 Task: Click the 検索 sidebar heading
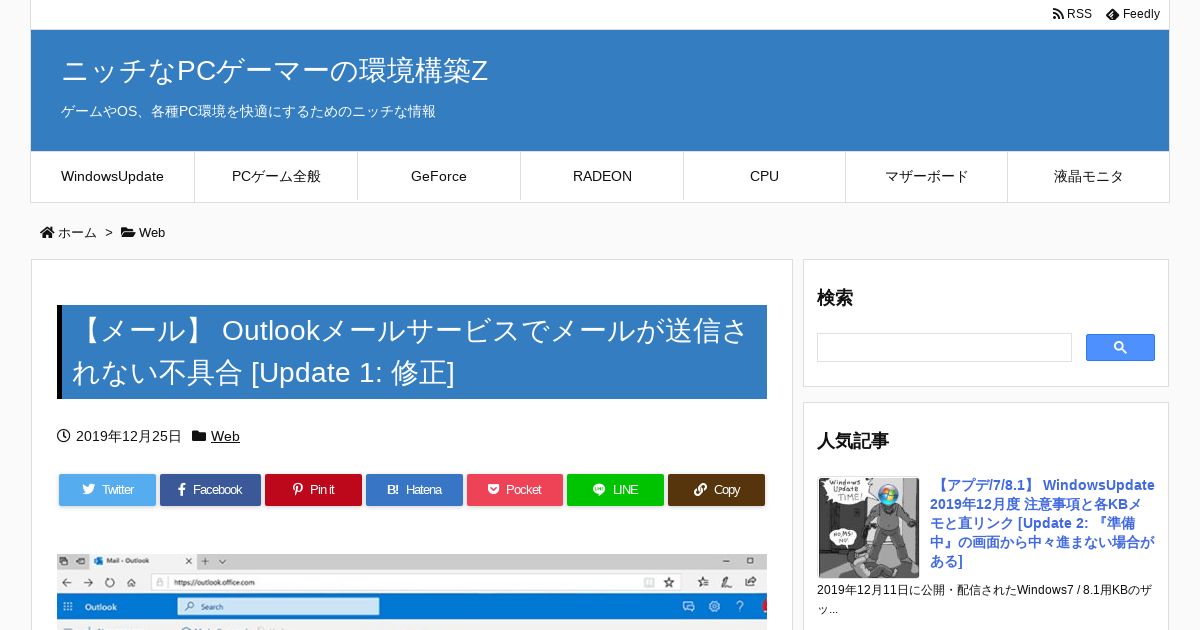(835, 298)
